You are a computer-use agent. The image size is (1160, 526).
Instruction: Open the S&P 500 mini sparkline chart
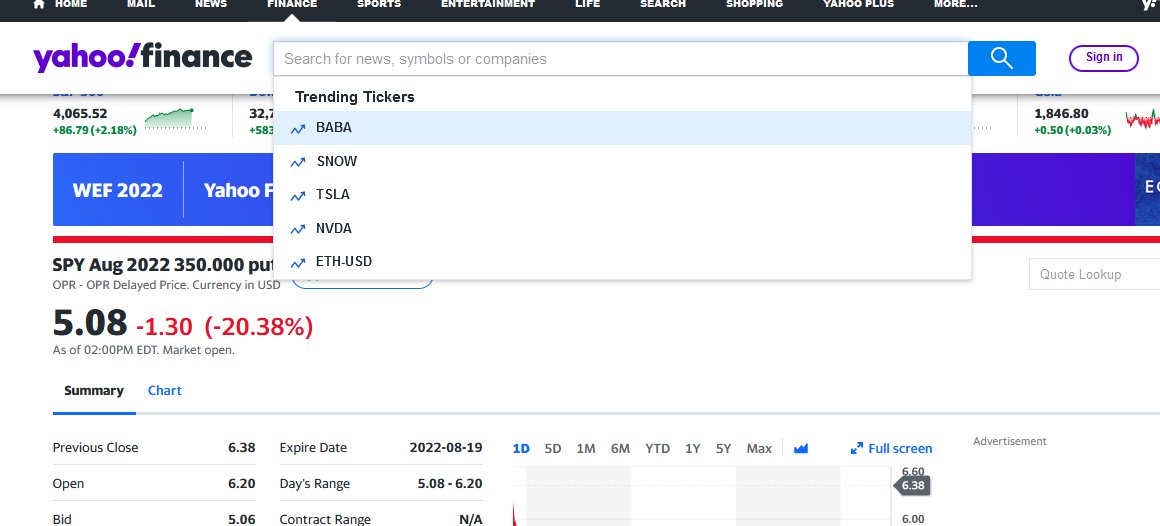[x=175, y=118]
